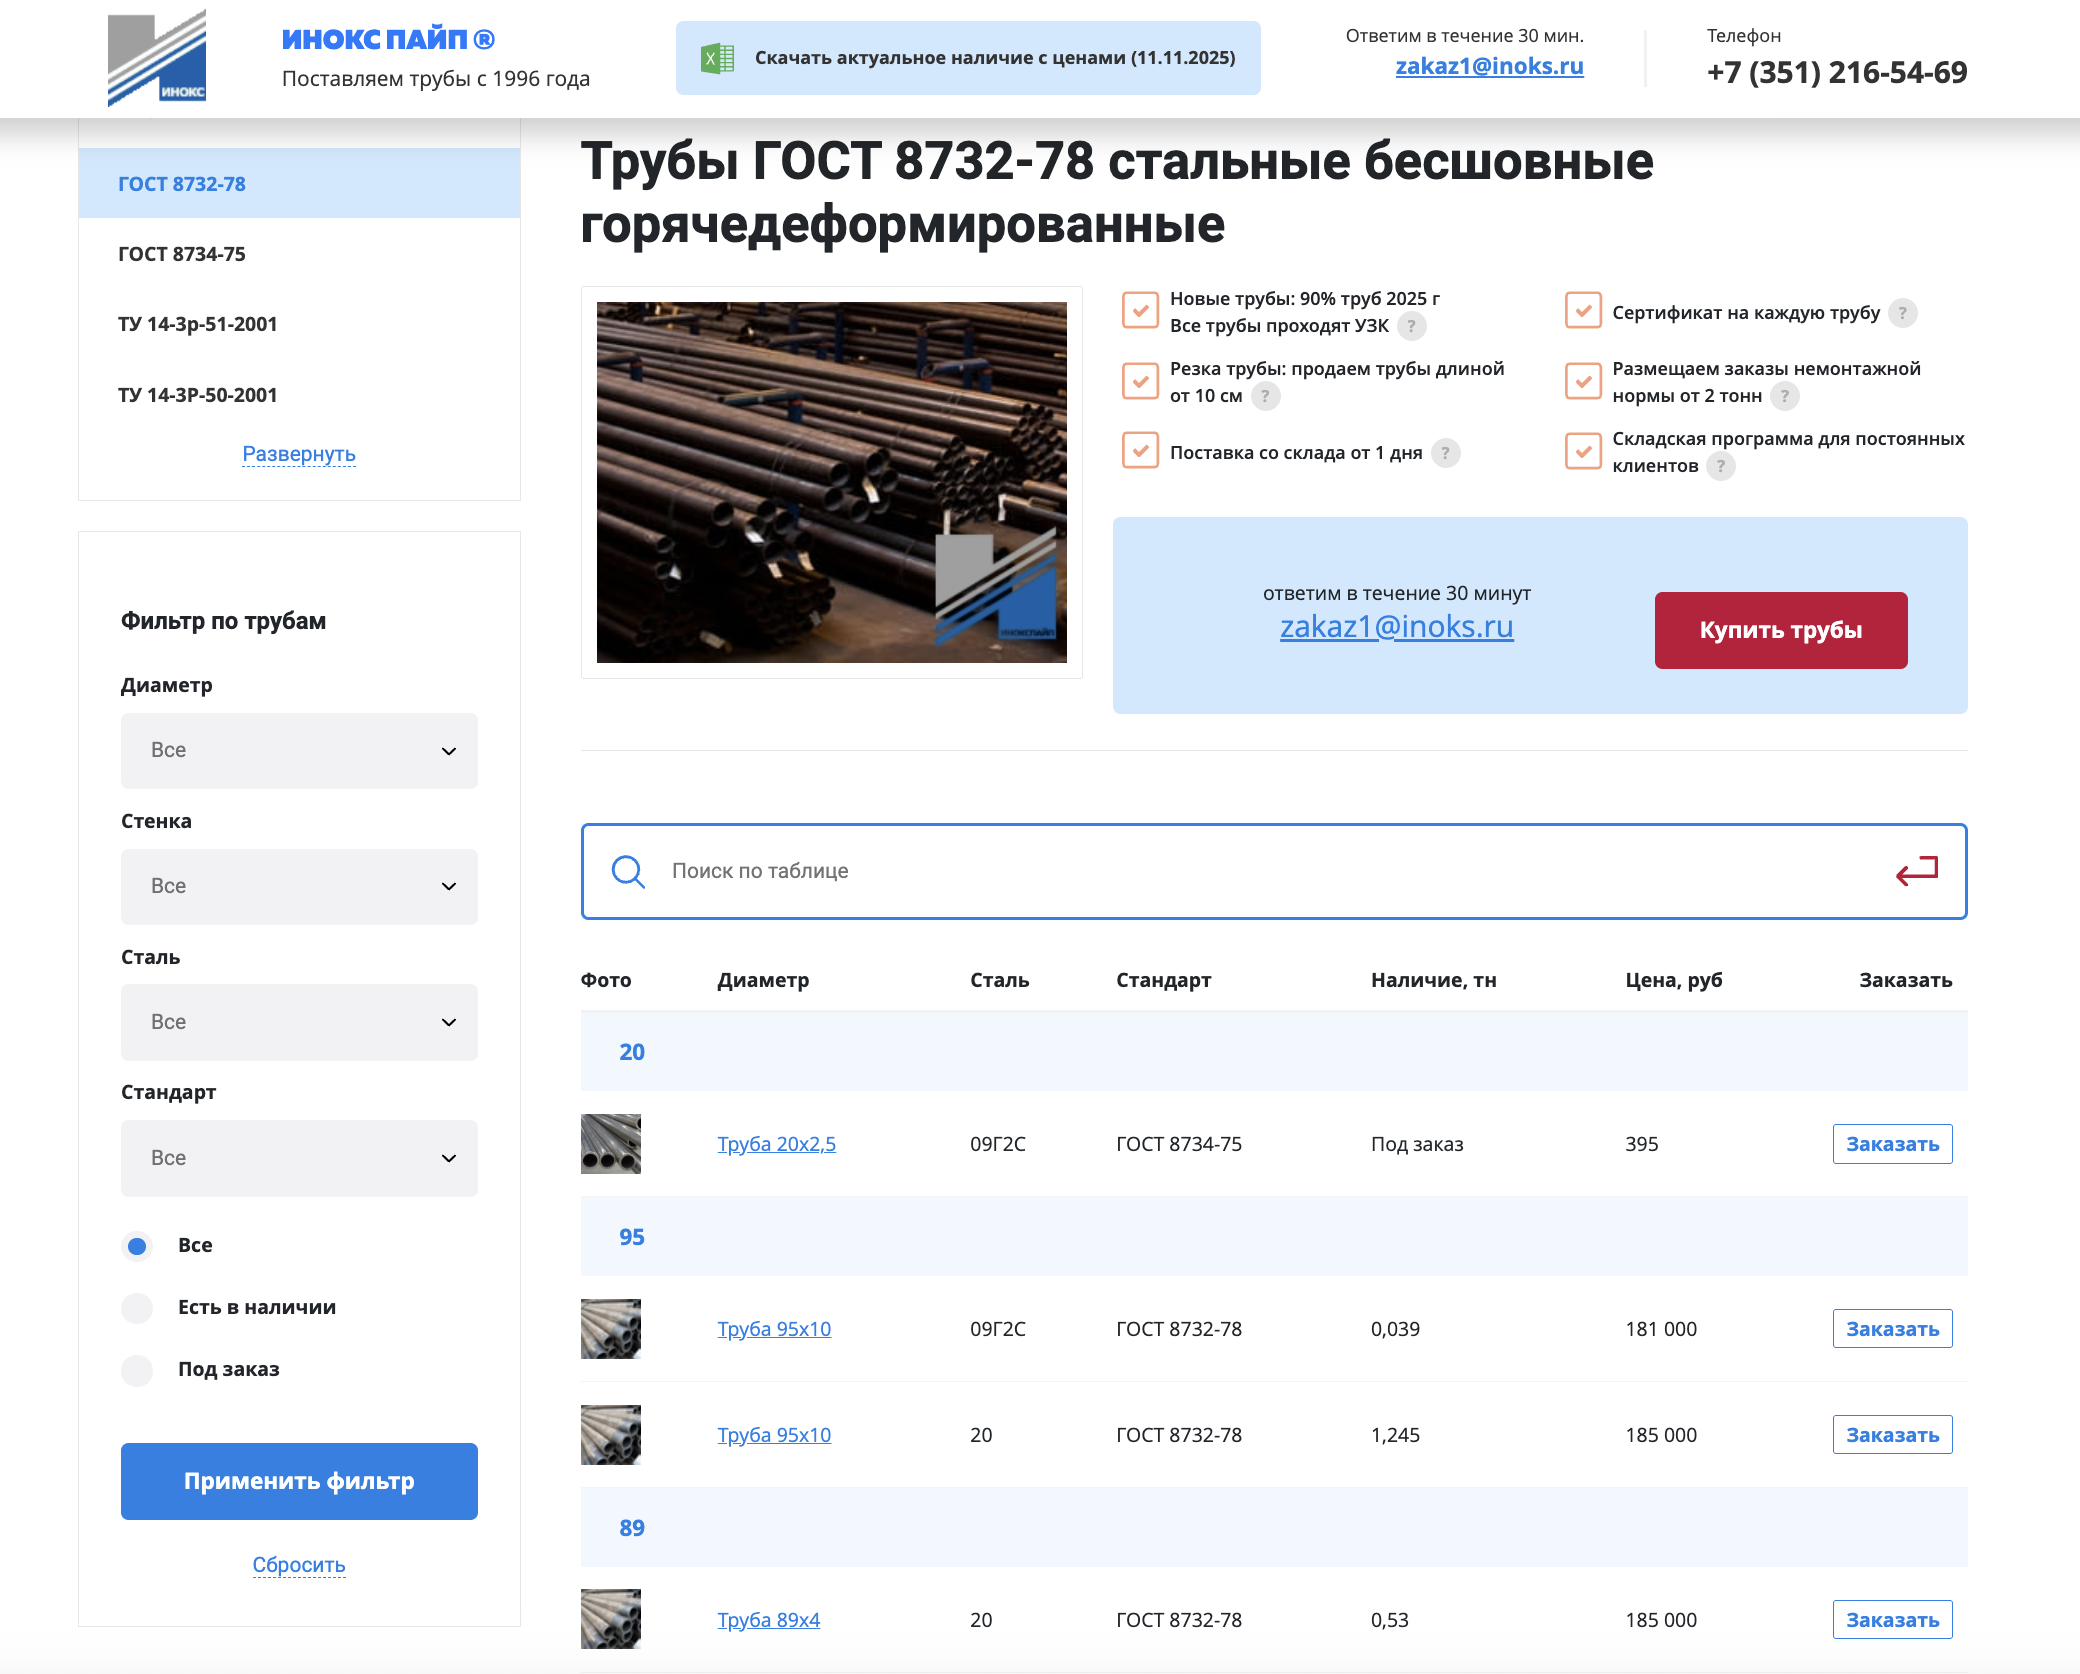The height and width of the screenshot is (1674, 2080).
Task: Open the Диаметр filter dropdown
Action: 299,751
